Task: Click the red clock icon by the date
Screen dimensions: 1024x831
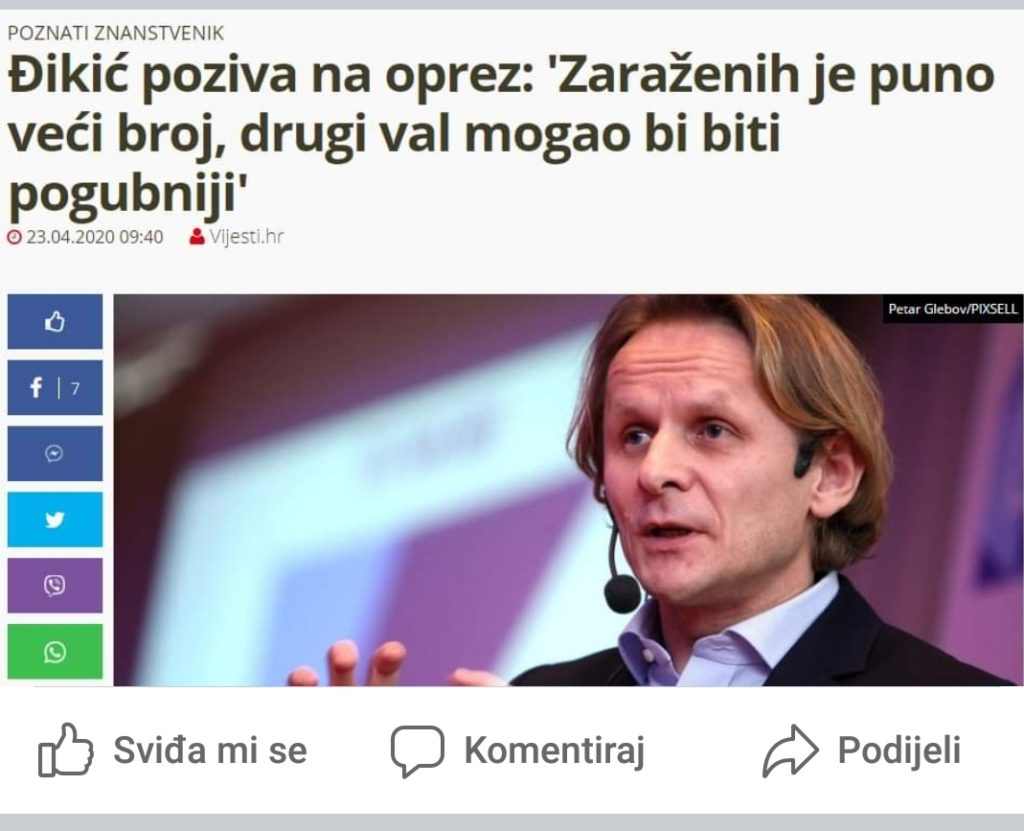Action: pos(14,236)
